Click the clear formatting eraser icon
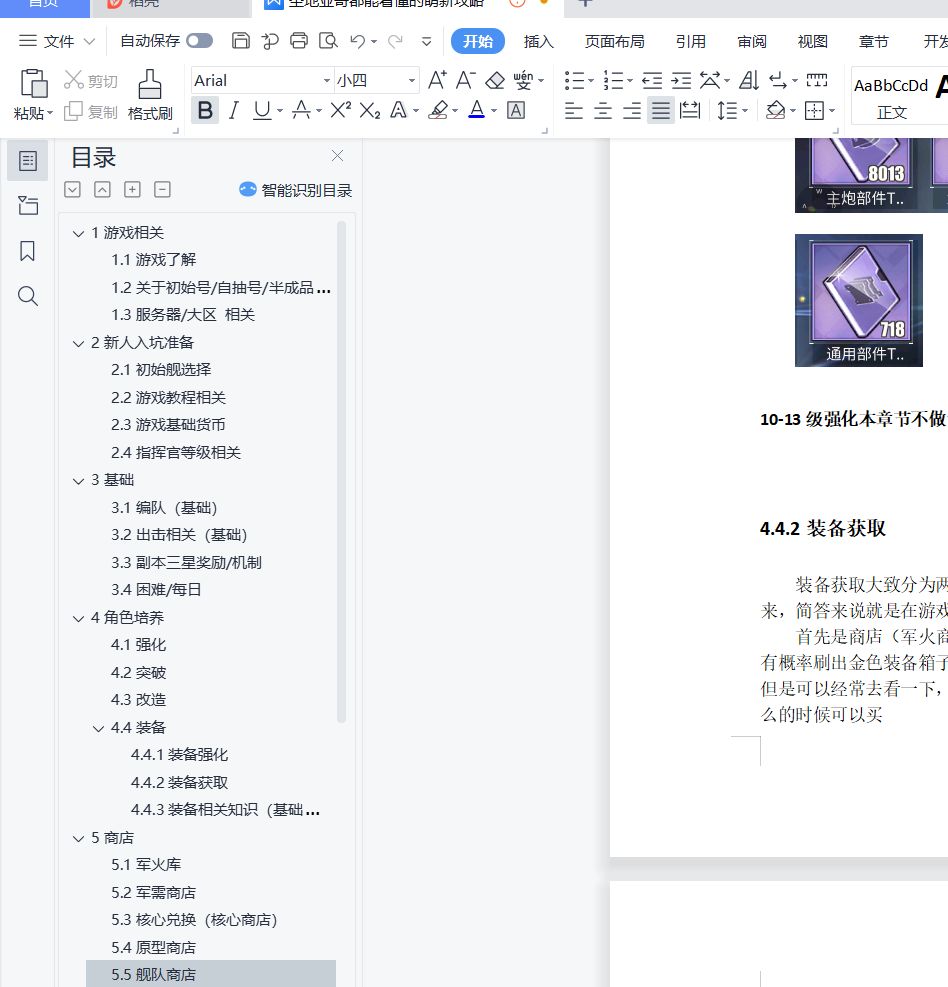This screenshot has width=948, height=987. click(495, 80)
